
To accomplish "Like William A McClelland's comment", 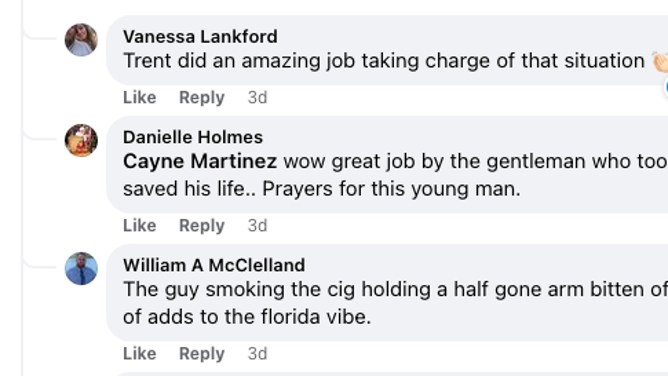I will (139, 353).
